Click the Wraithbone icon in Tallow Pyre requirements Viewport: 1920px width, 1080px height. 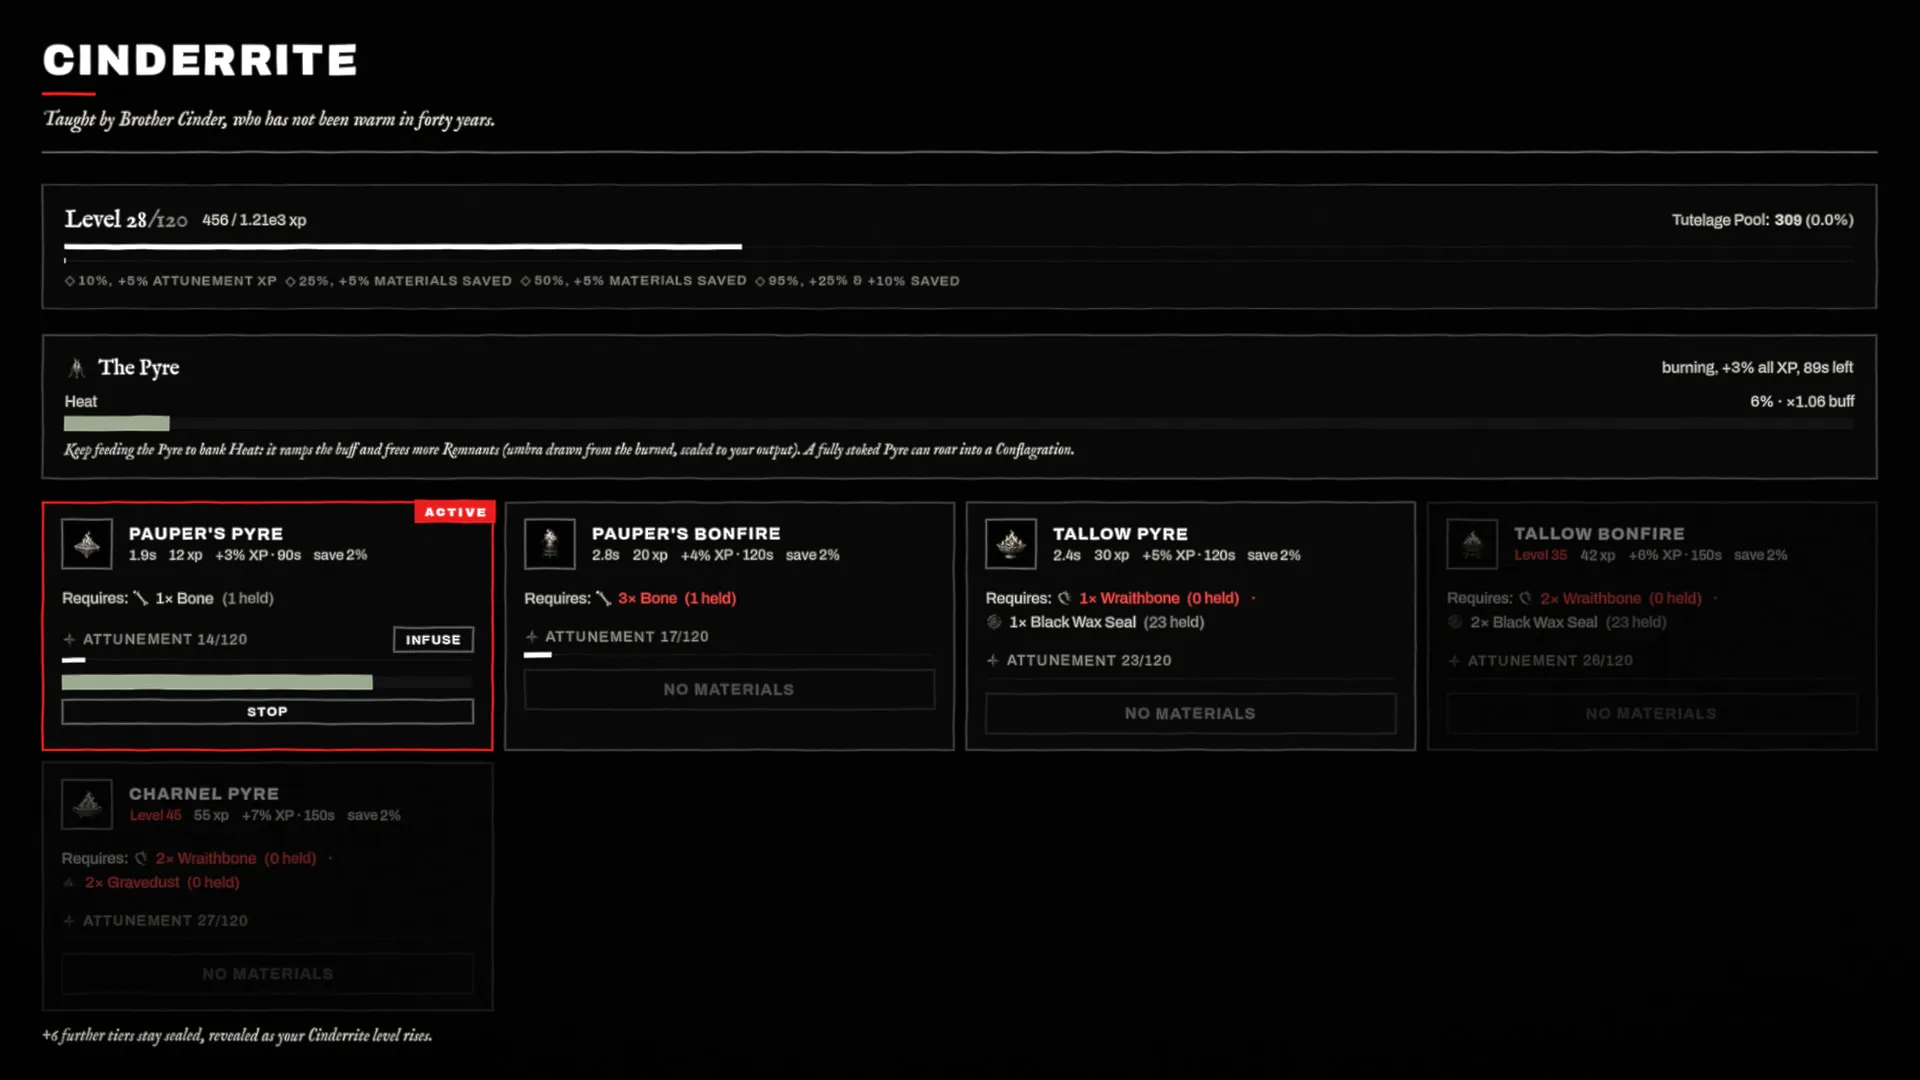[x=1064, y=598]
